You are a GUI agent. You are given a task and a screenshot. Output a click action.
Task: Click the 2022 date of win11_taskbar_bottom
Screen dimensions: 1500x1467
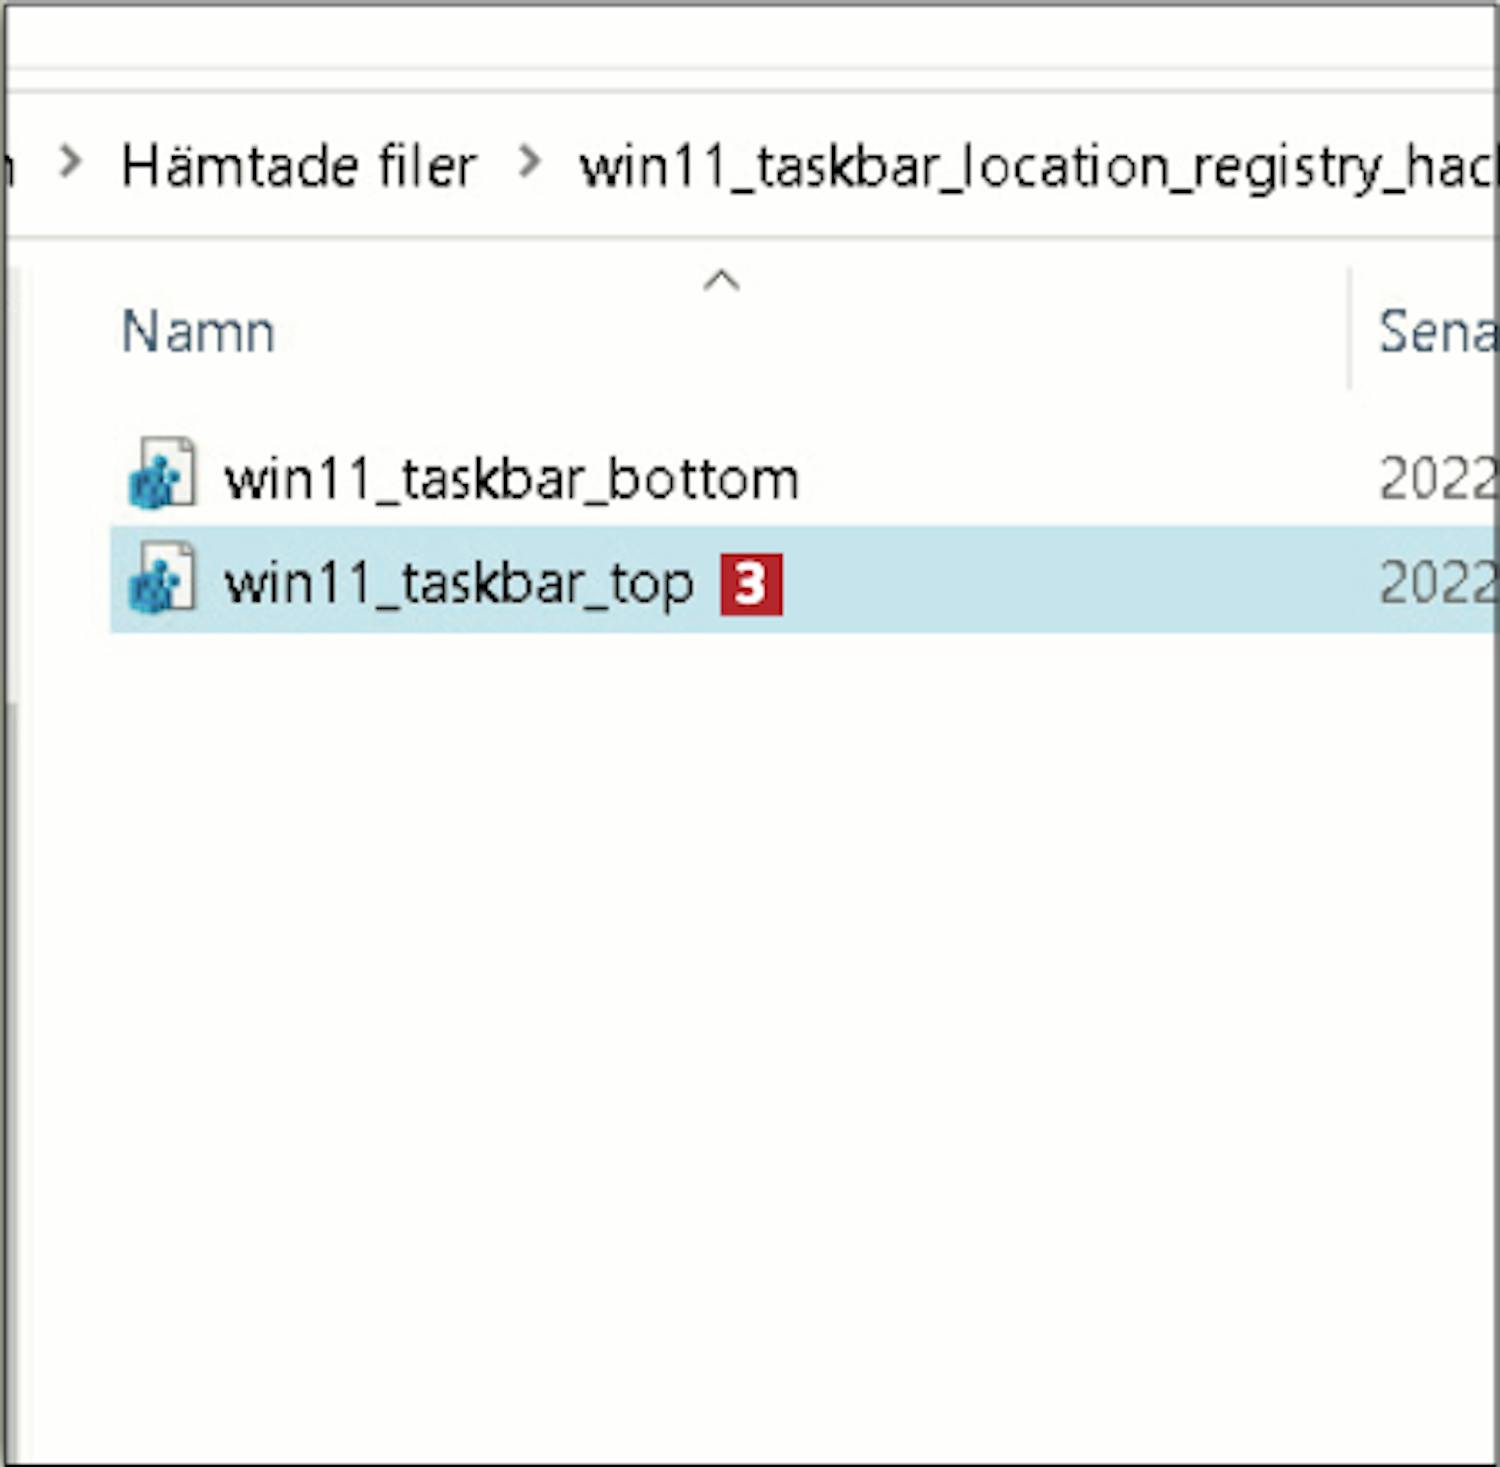coord(1438,478)
